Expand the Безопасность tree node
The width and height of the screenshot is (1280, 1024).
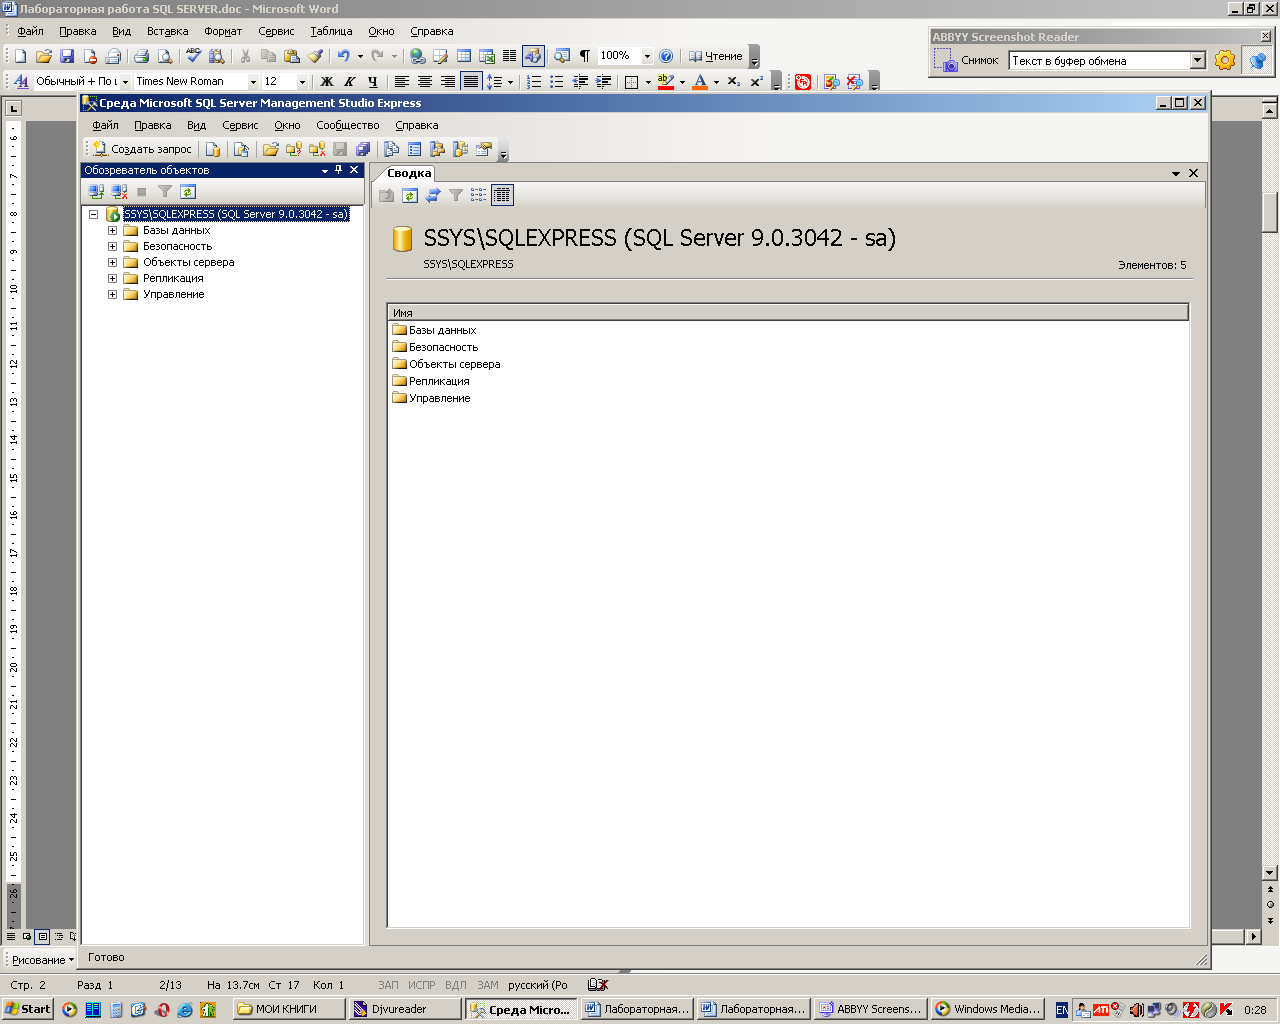click(112, 246)
